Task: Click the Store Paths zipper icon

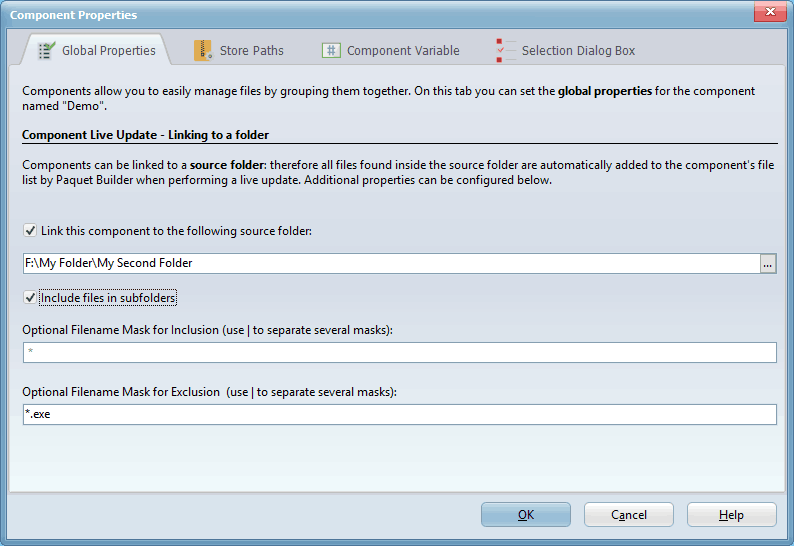Action: coord(203,50)
